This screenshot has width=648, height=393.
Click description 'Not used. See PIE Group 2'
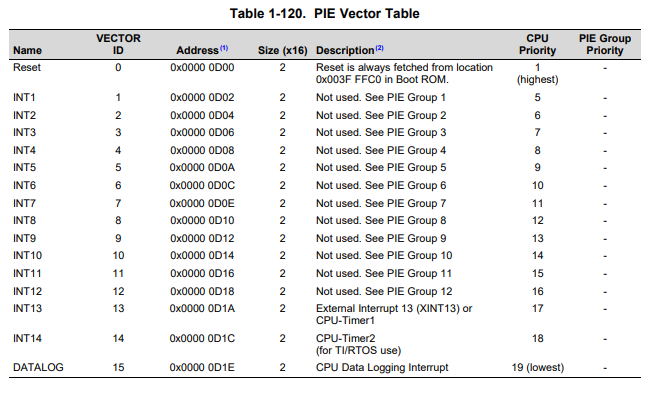[381, 115]
